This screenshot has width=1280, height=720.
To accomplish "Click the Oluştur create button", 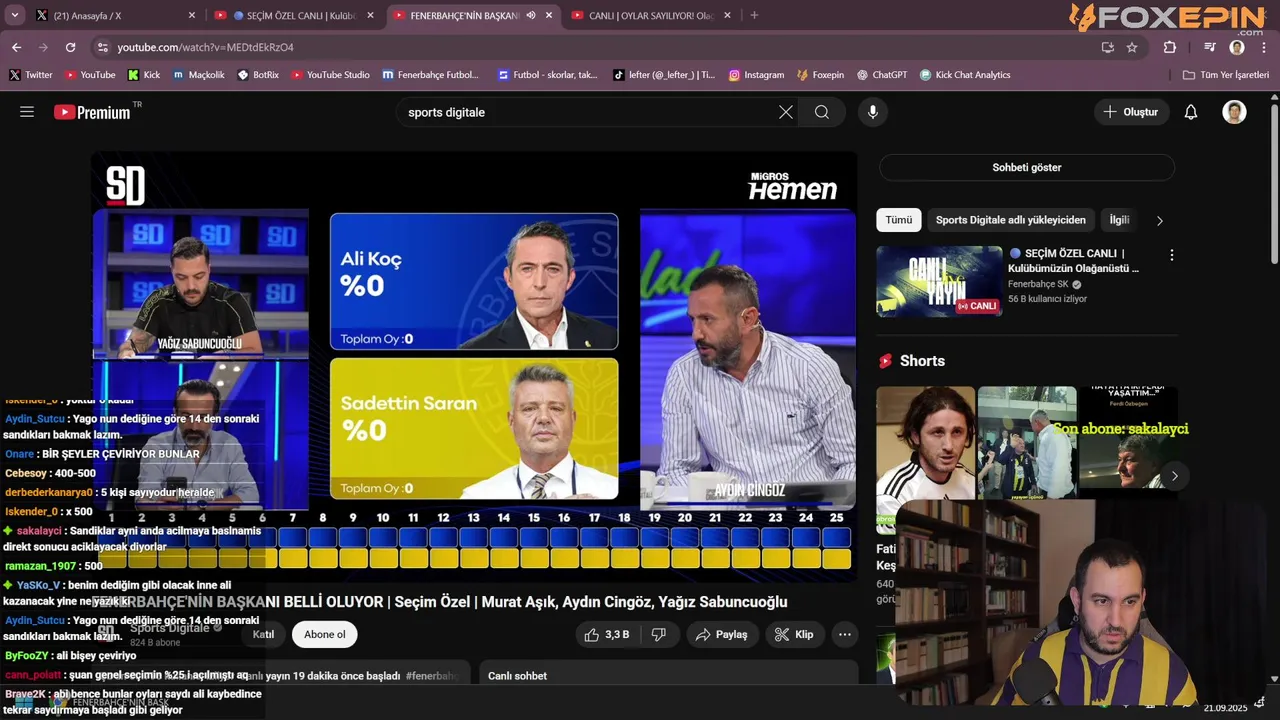I will (1131, 112).
